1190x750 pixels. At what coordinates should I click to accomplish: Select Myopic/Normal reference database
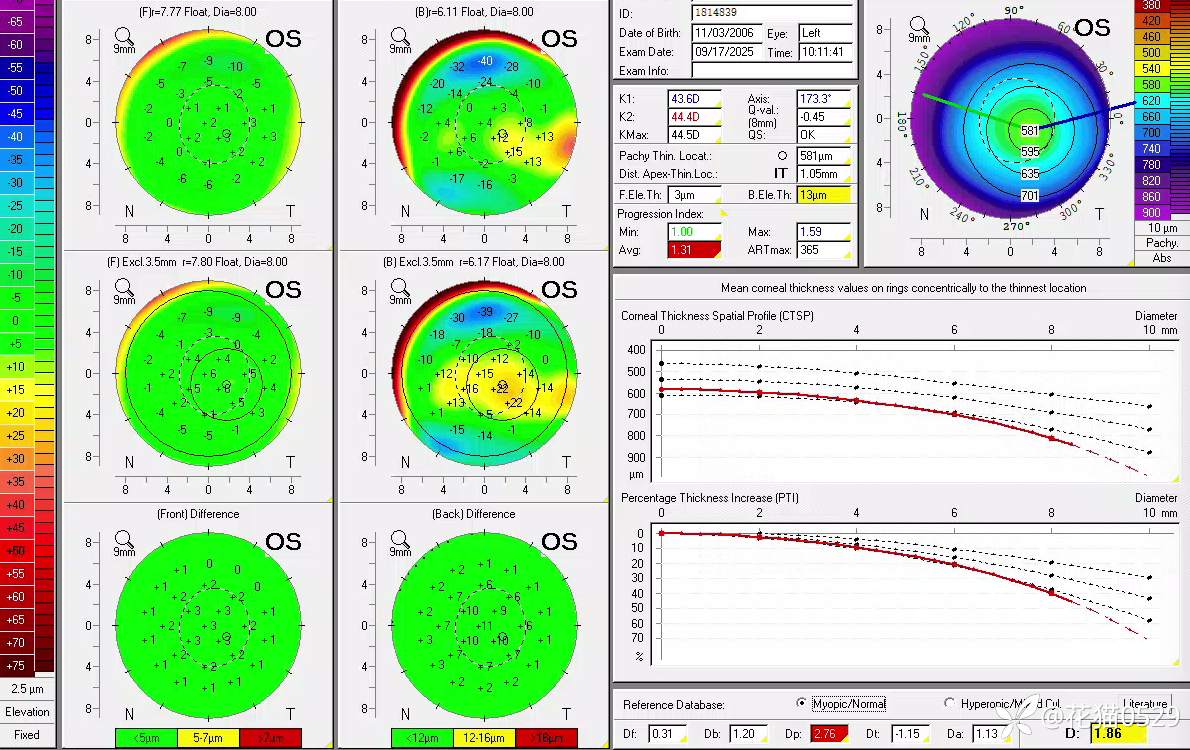point(801,704)
